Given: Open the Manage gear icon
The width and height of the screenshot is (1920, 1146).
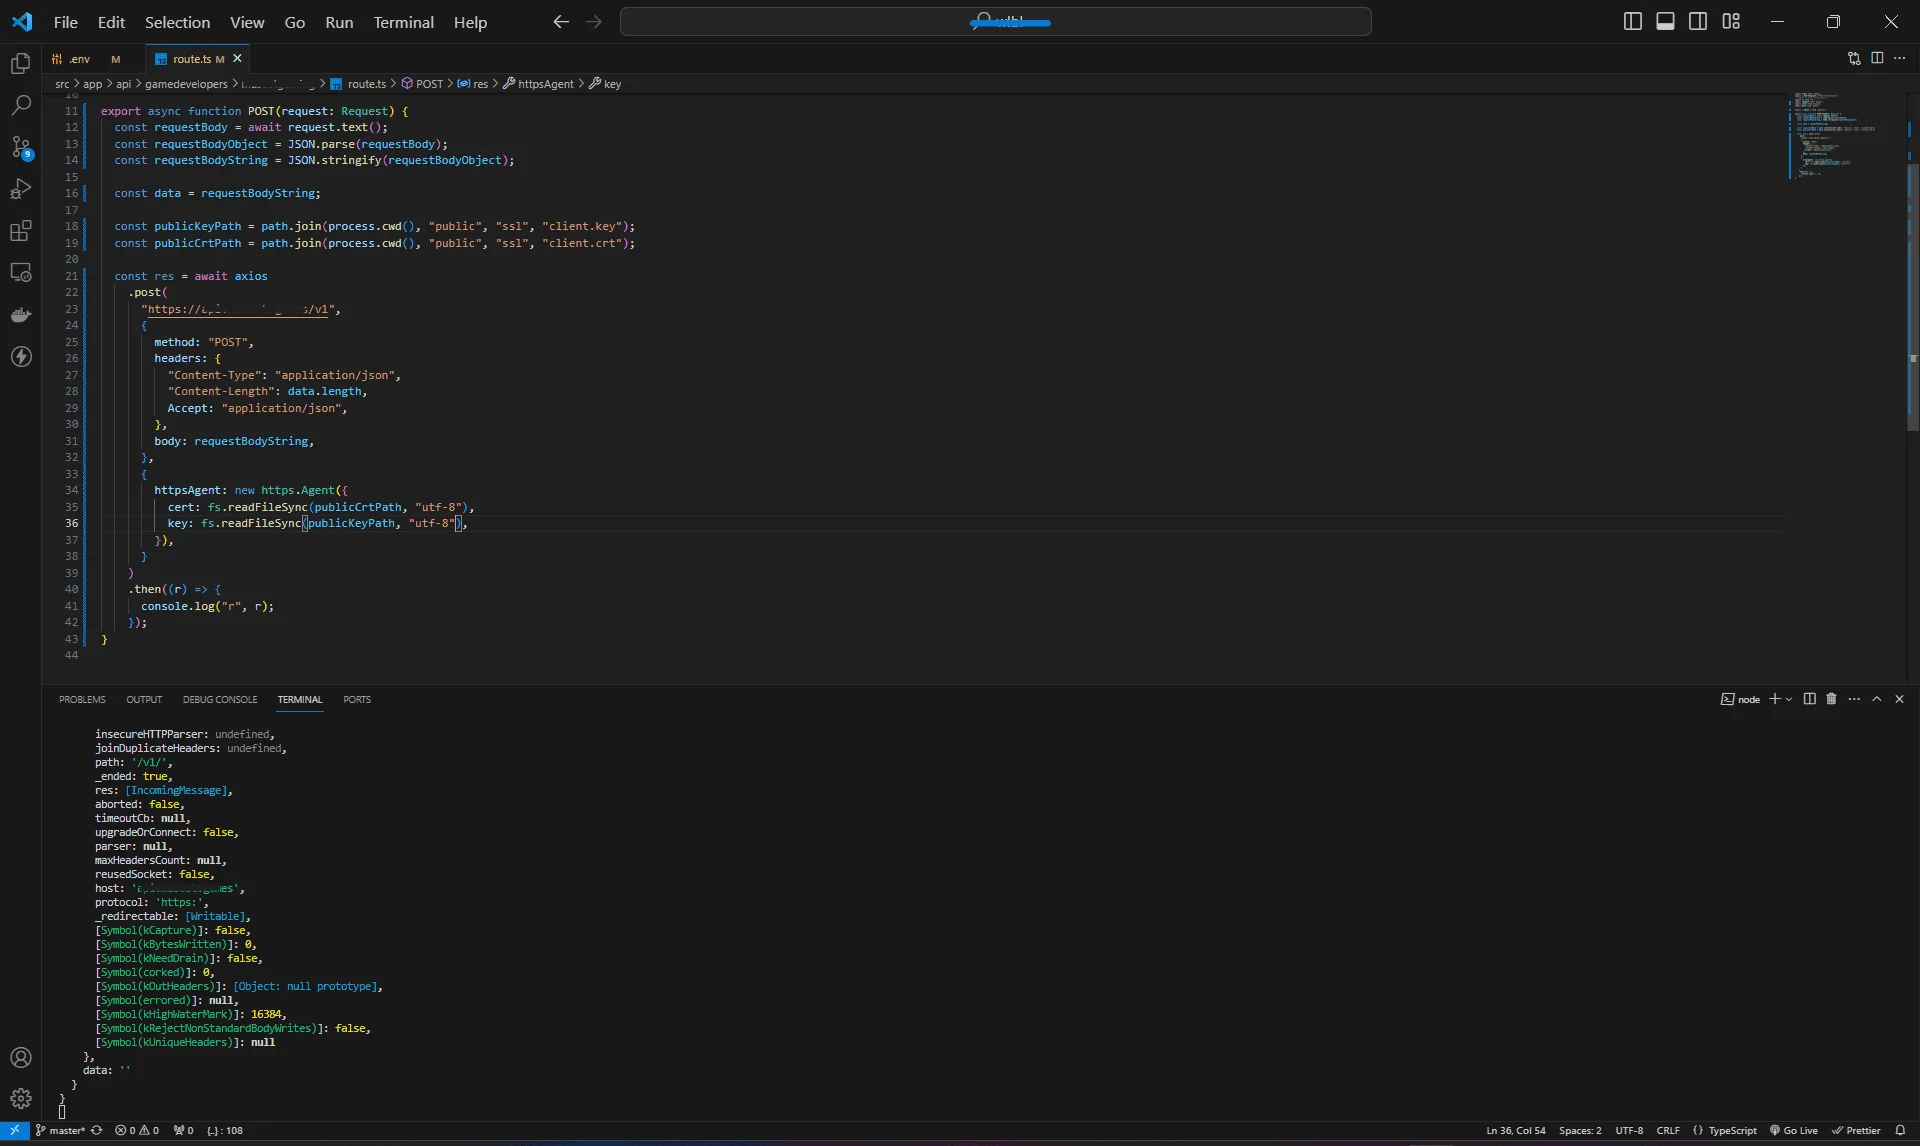Looking at the screenshot, I should (x=21, y=1099).
